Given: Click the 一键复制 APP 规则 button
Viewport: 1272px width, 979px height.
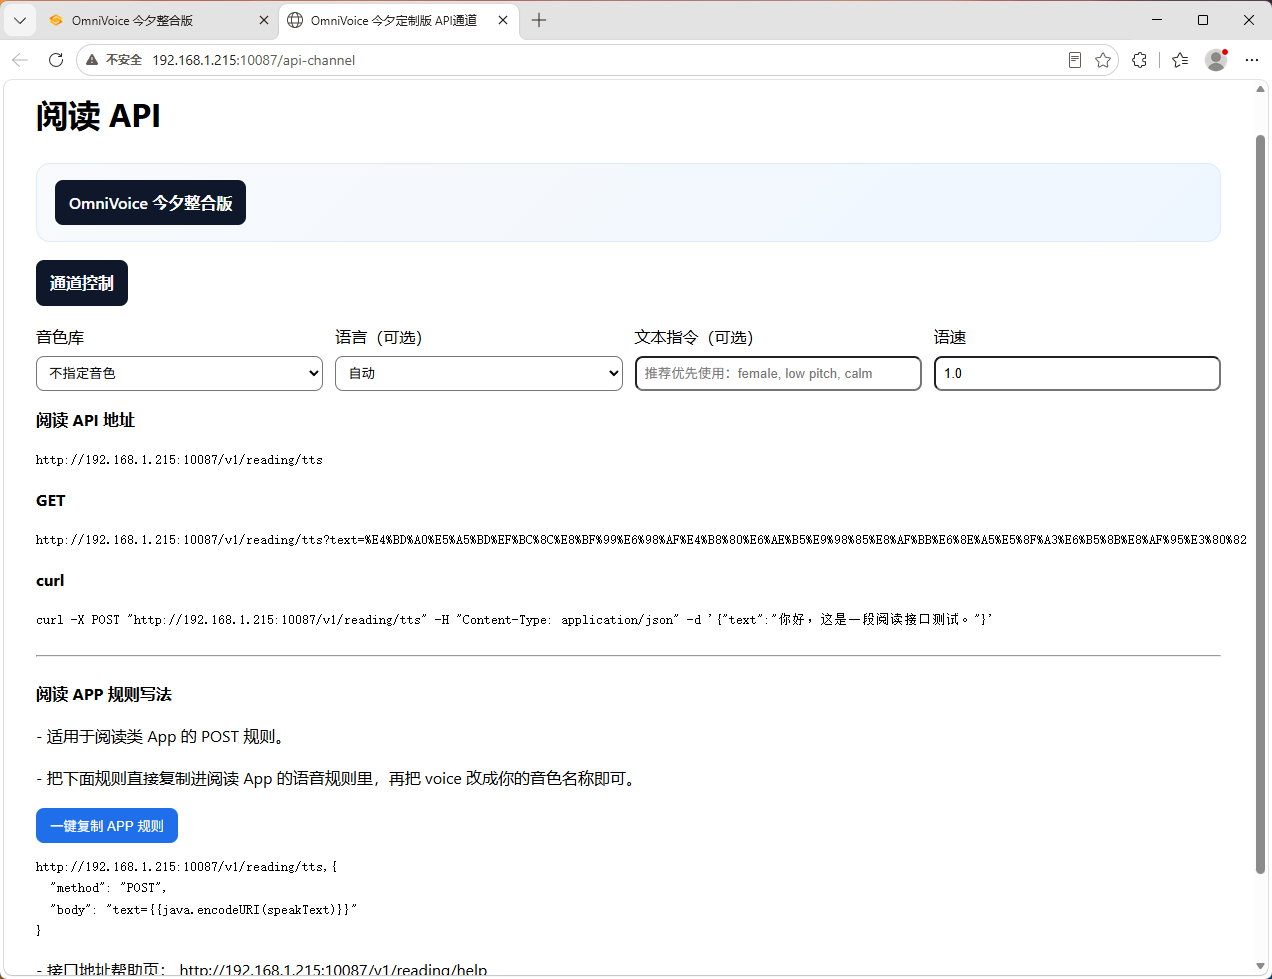Looking at the screenshot, I should click(x=107, y=826).
